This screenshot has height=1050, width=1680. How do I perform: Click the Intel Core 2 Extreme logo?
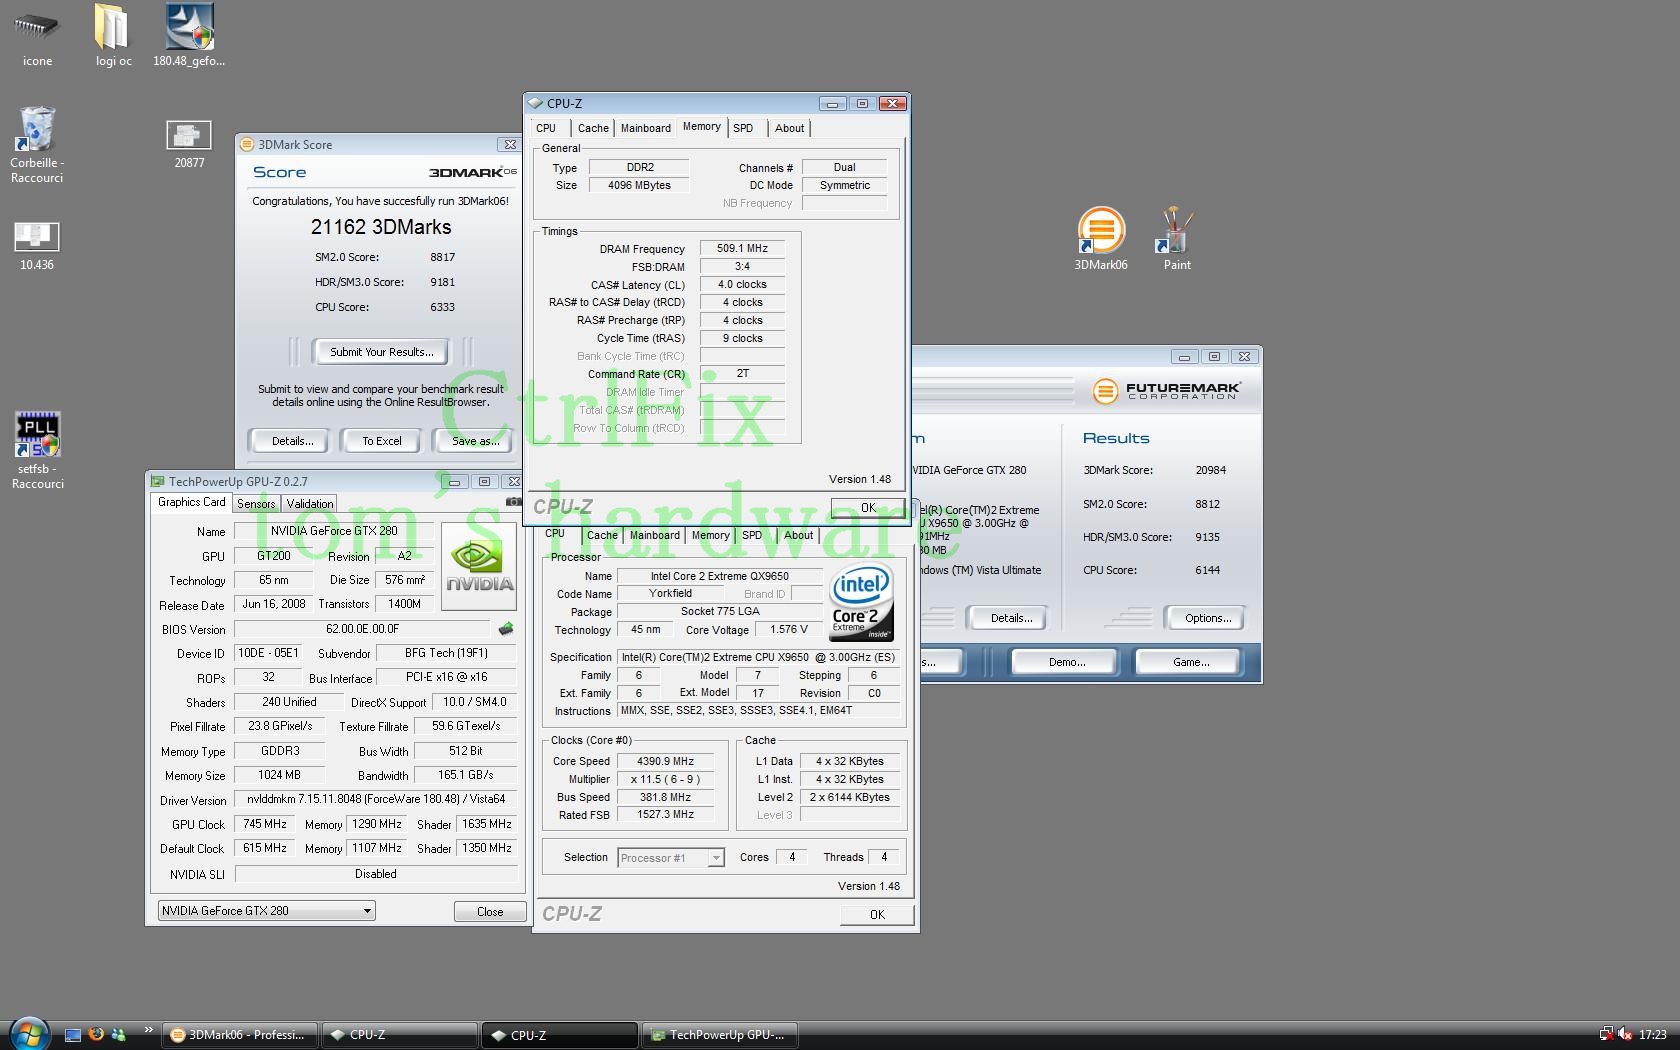pos(861,604)
